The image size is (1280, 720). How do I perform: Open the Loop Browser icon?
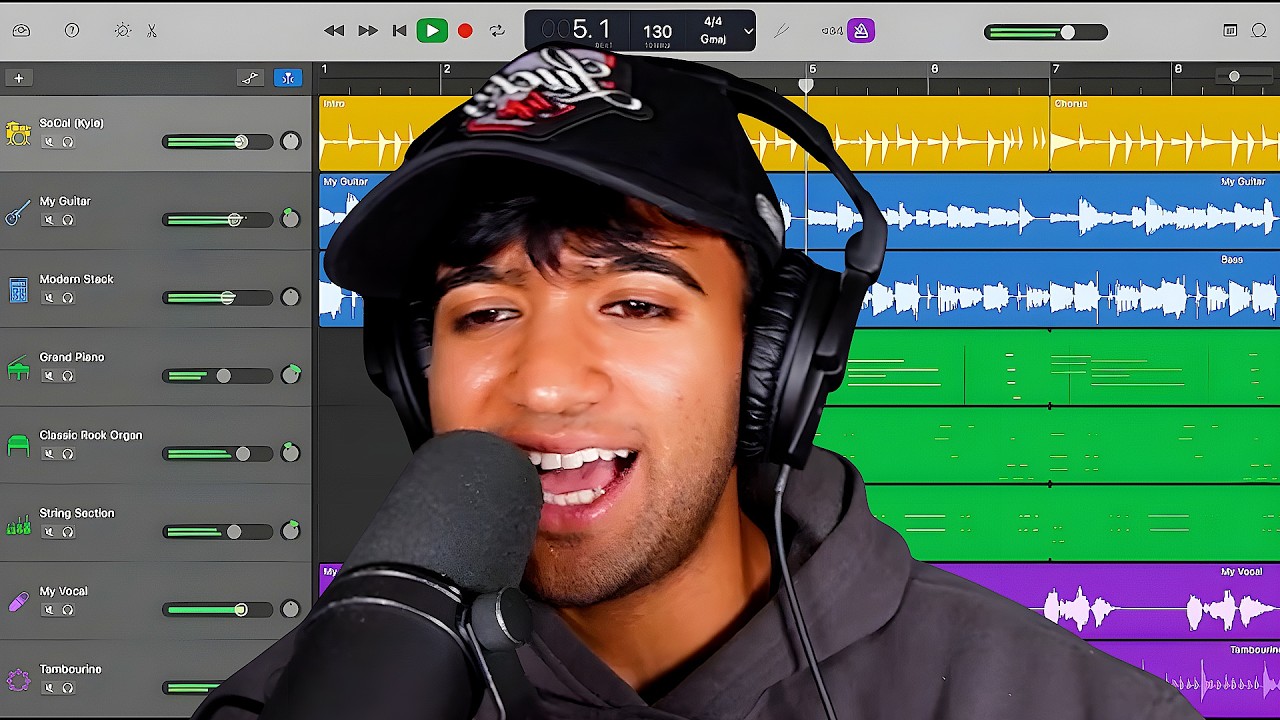pos(1259,31)
